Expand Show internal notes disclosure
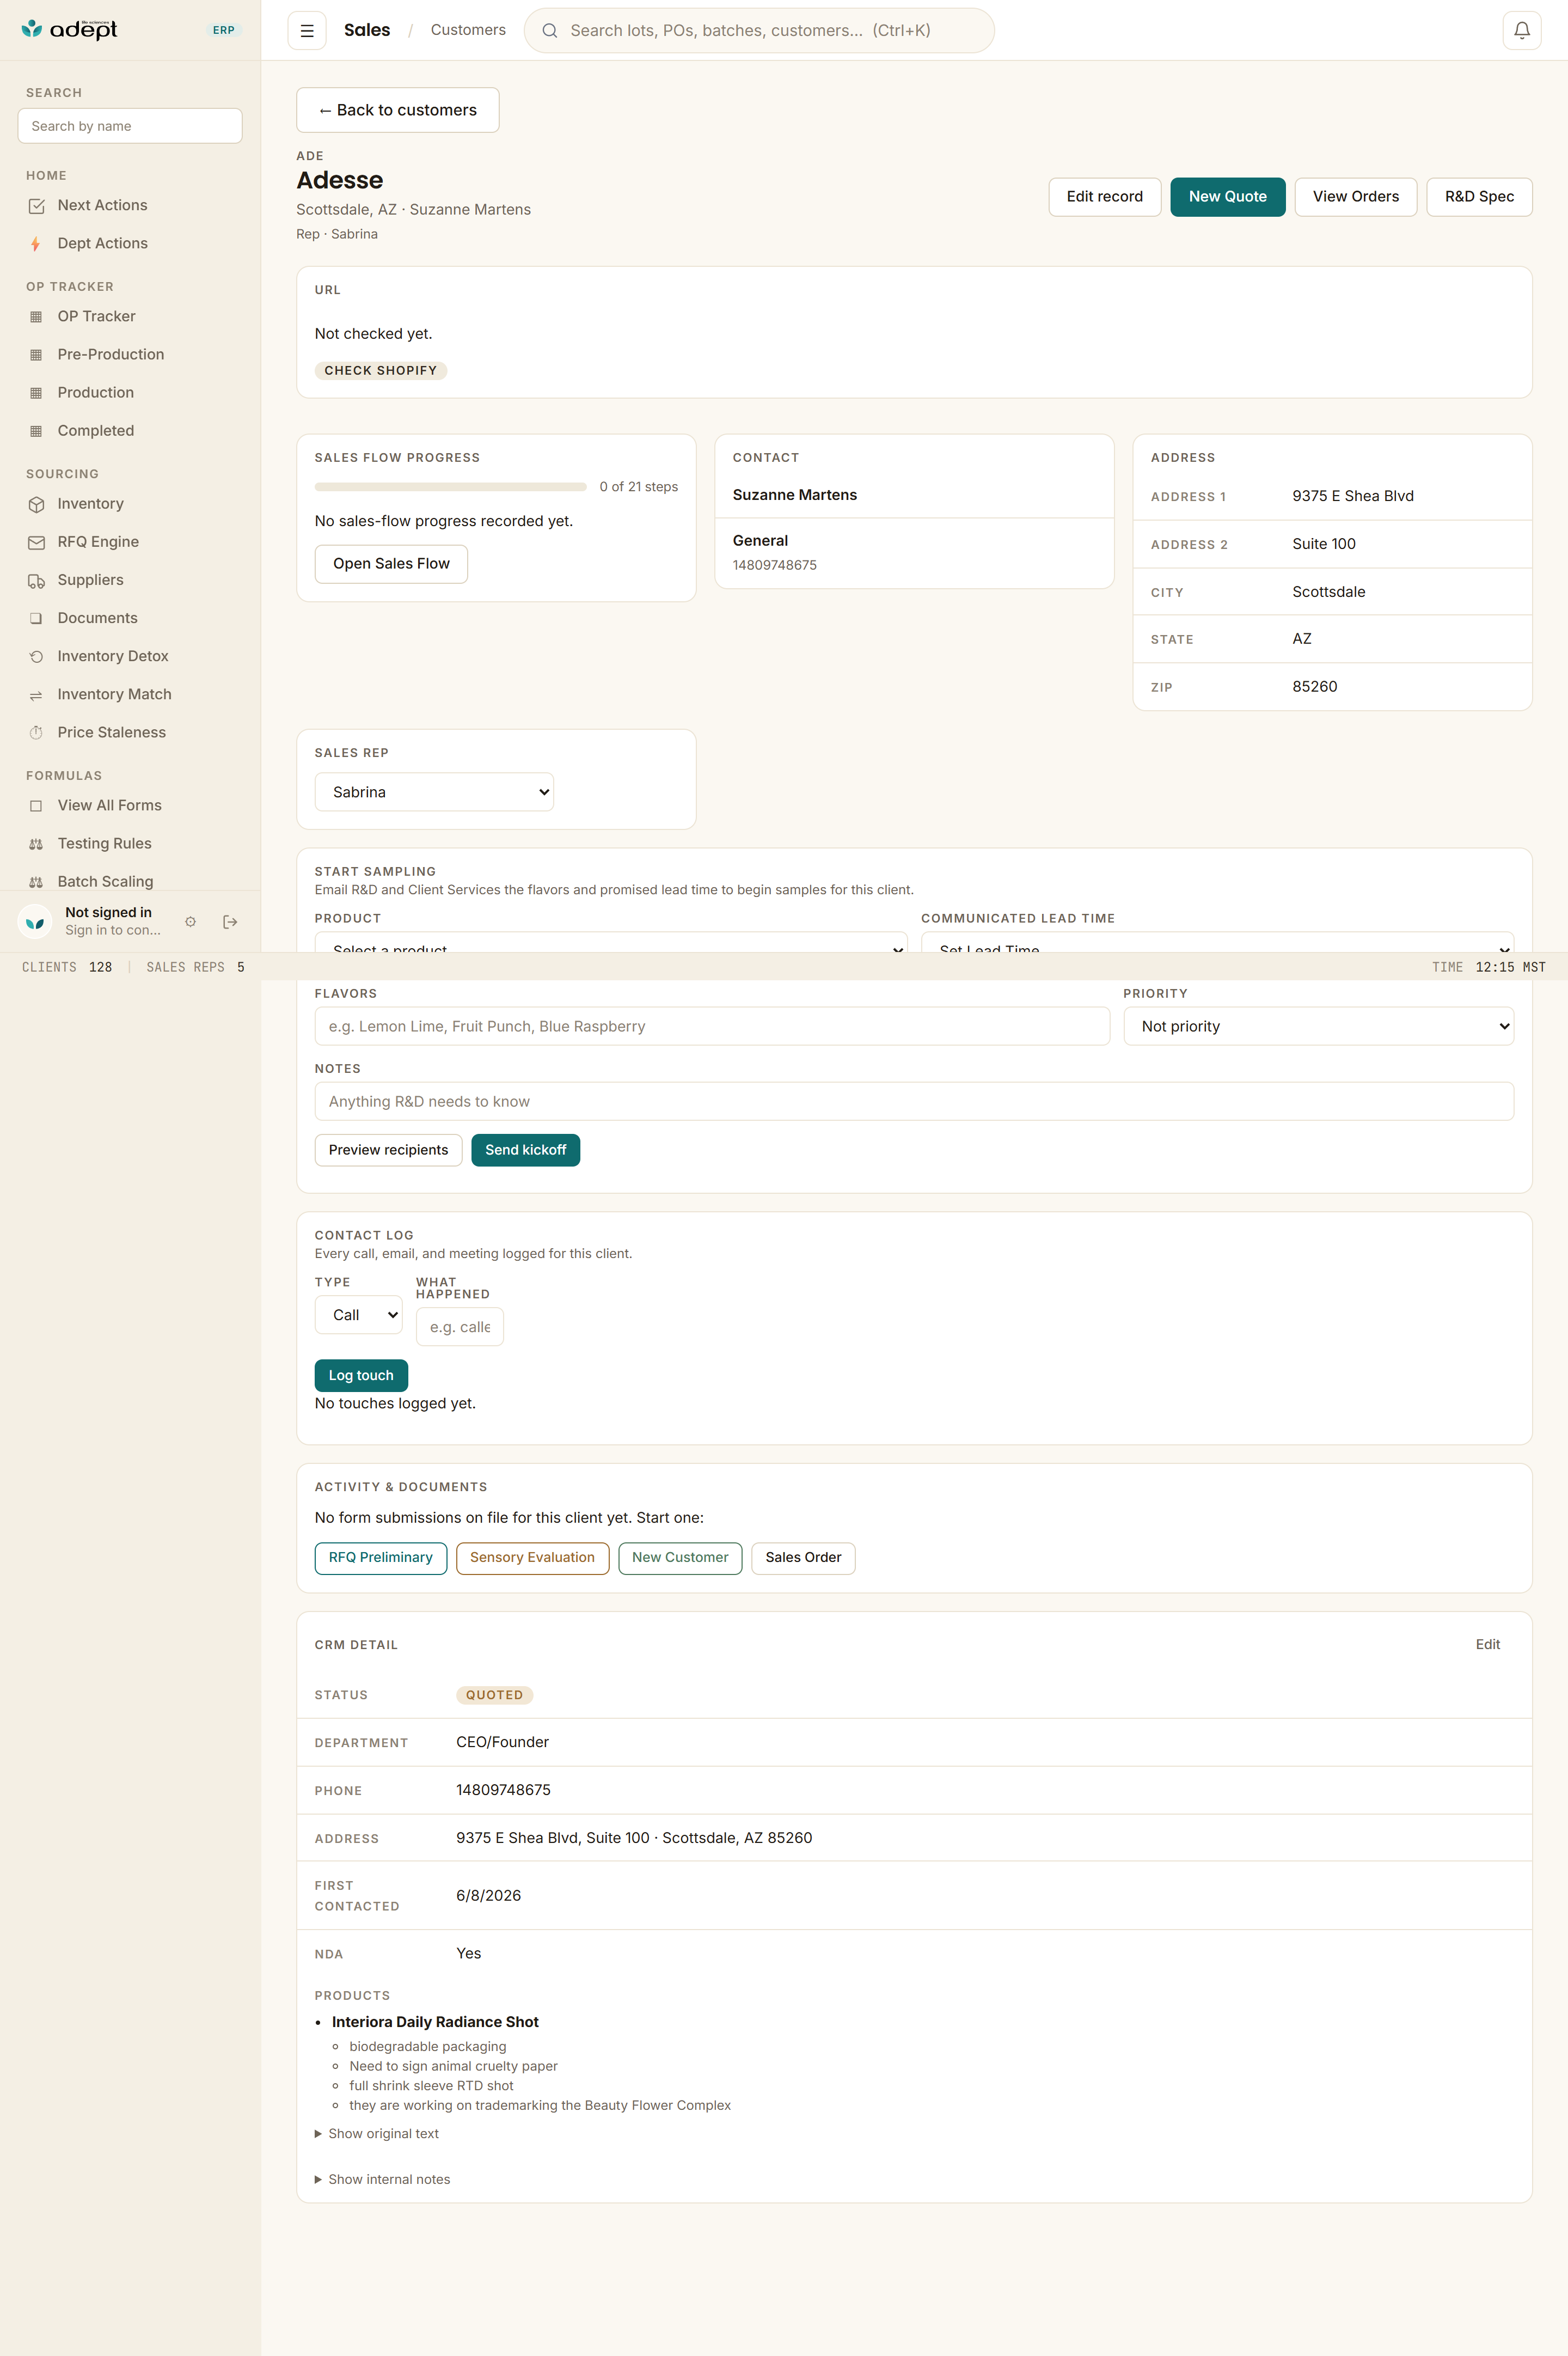 (382, 2179)
